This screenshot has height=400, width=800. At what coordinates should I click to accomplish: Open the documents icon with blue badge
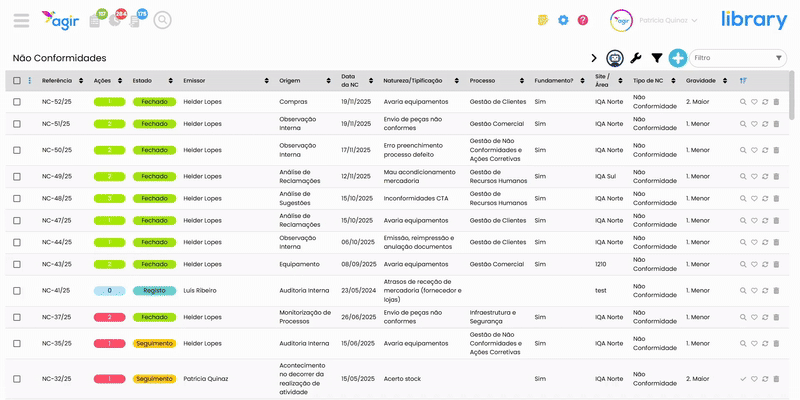(x=135, y=21)
